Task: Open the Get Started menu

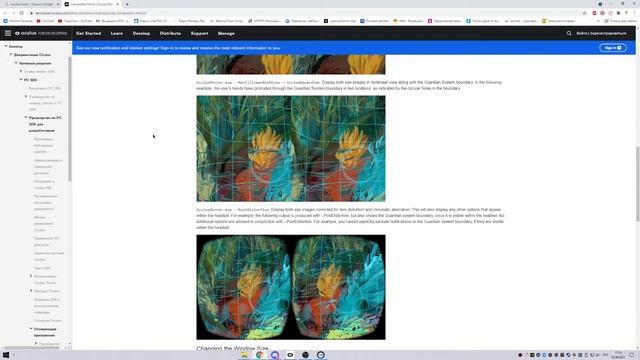Action: tap(88, 33)
